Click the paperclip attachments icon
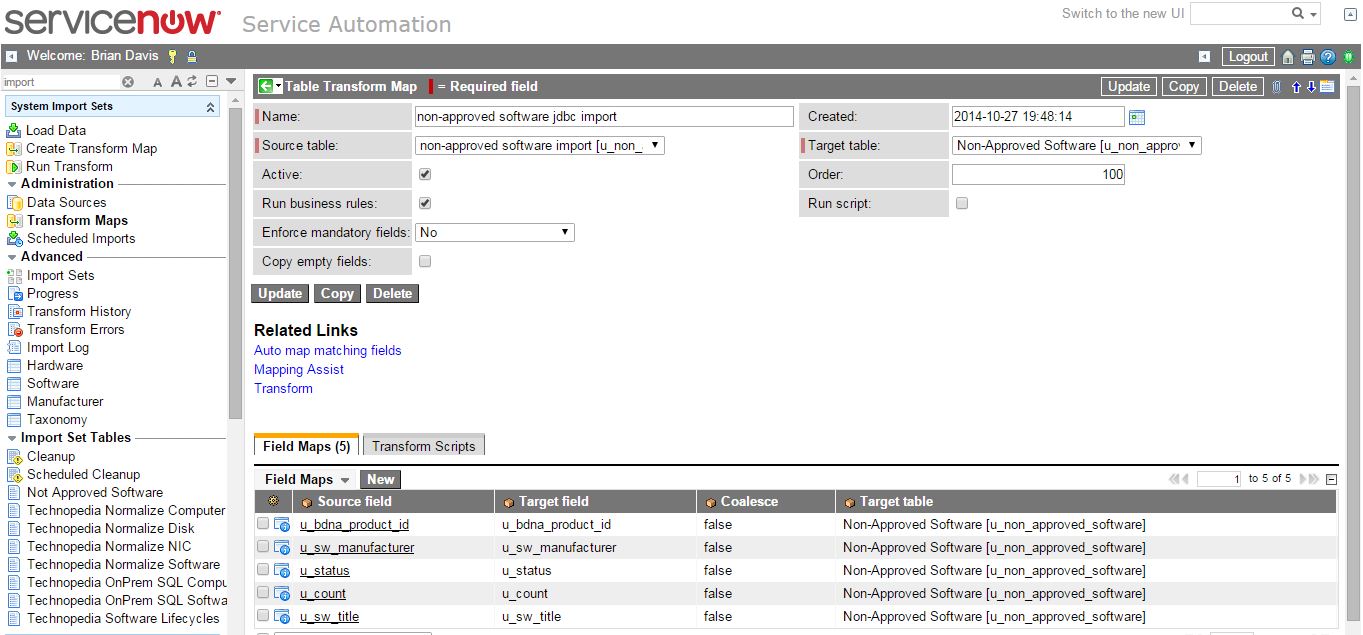 pyautogui.click(x=1277, y=87)
